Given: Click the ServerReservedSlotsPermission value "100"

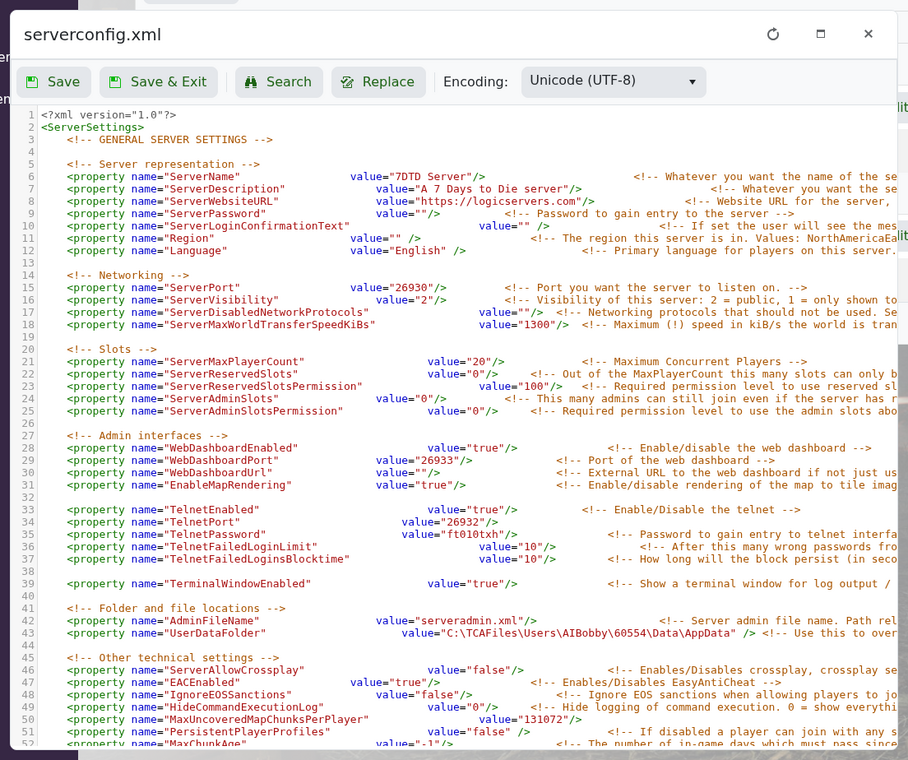Looking at the screenshot, I should click(533, 386).
